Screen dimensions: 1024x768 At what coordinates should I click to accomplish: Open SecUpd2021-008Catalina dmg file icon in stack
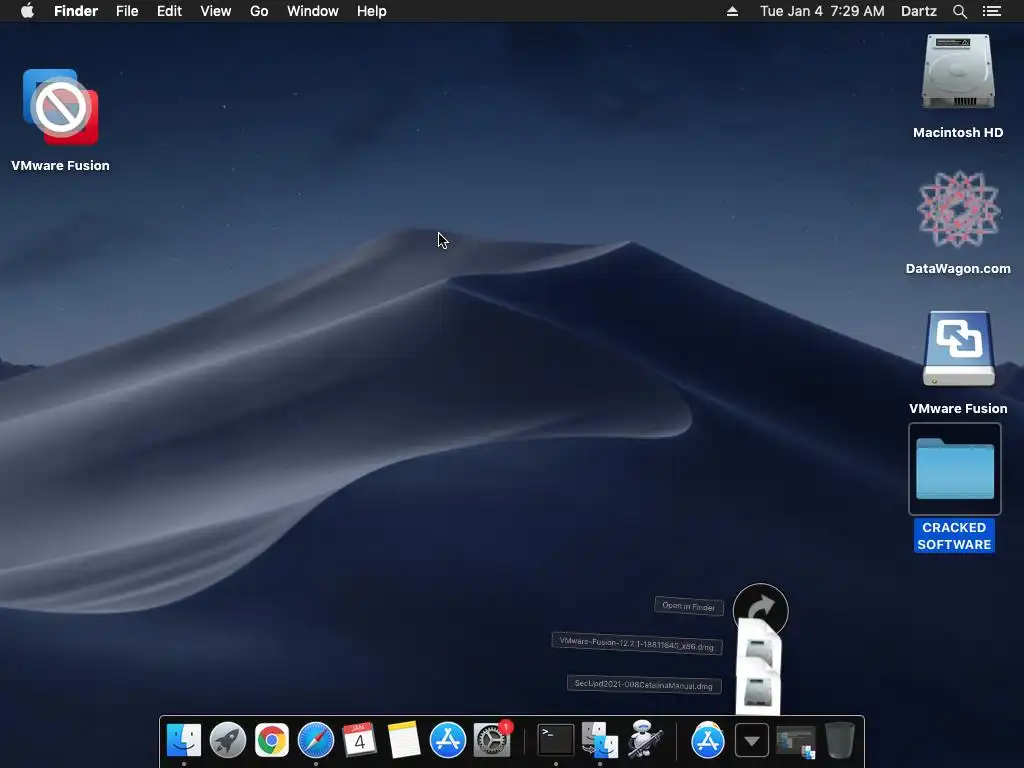pos(758,689)
